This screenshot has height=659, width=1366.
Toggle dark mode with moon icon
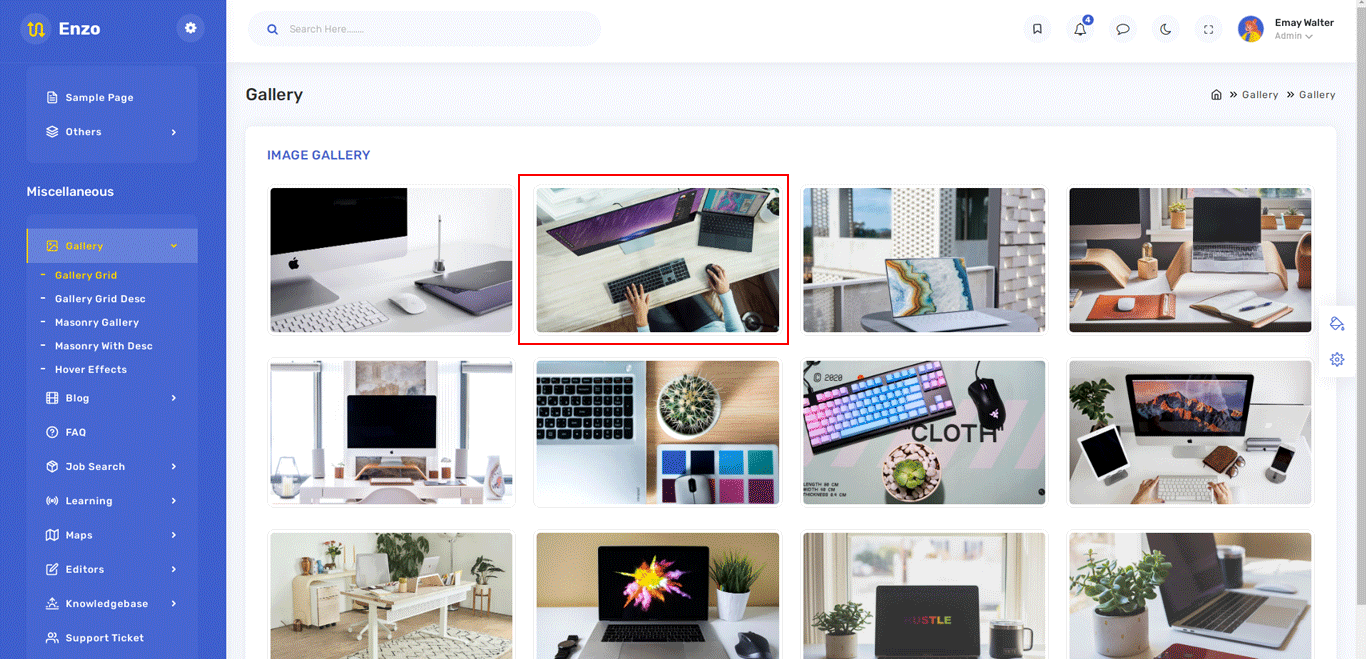click(x=1166, y=29)
